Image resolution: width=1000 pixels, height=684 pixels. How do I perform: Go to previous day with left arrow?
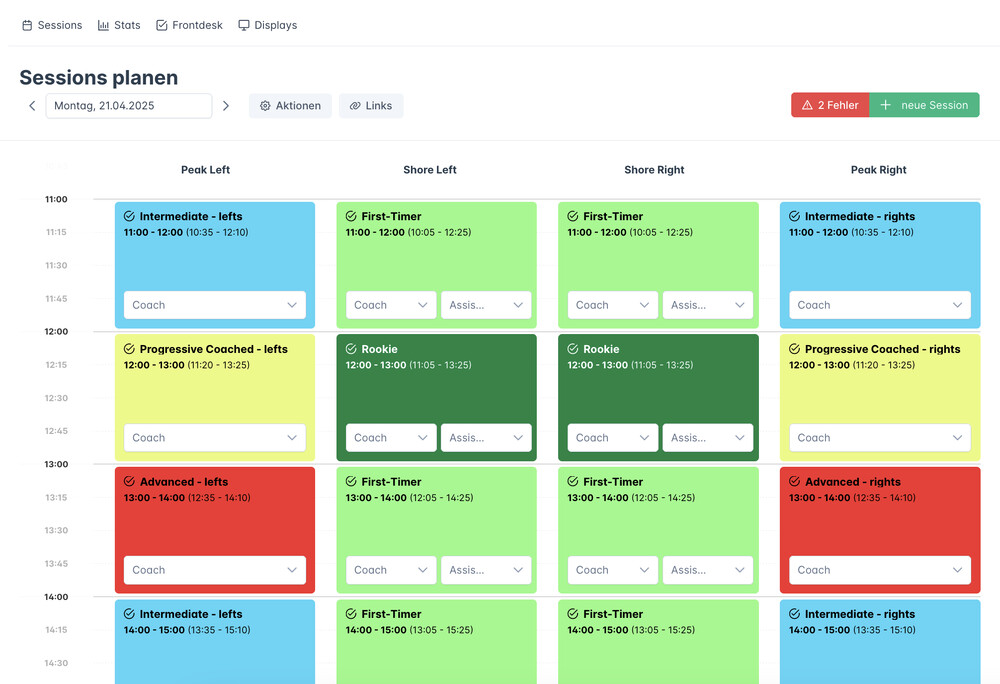point(32,106)
